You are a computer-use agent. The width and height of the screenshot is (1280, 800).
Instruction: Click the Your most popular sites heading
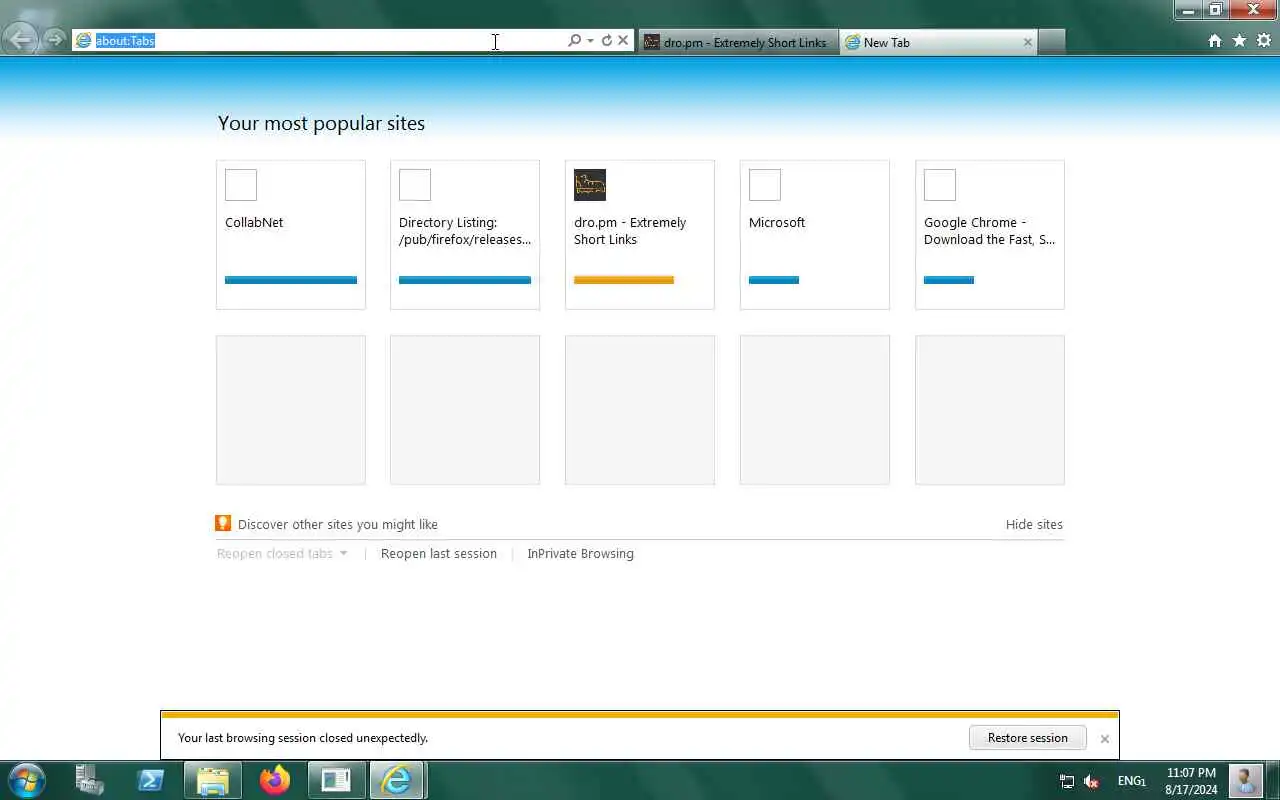click(321, 123)
